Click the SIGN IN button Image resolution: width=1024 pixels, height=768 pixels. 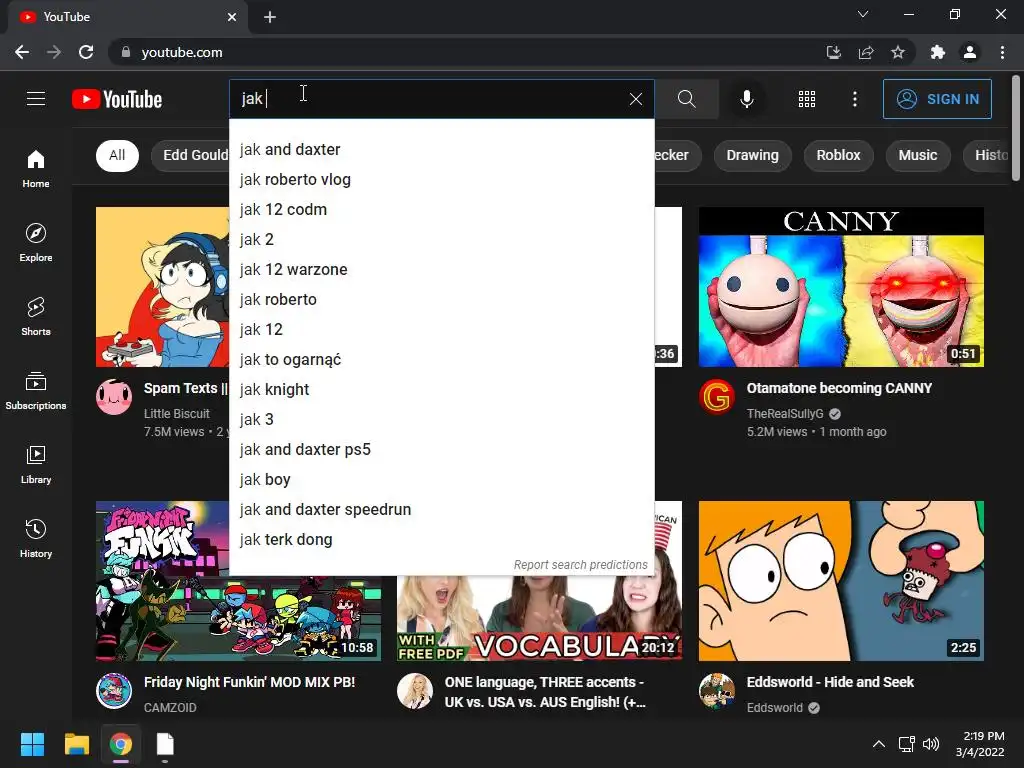(x=937, y=99)
